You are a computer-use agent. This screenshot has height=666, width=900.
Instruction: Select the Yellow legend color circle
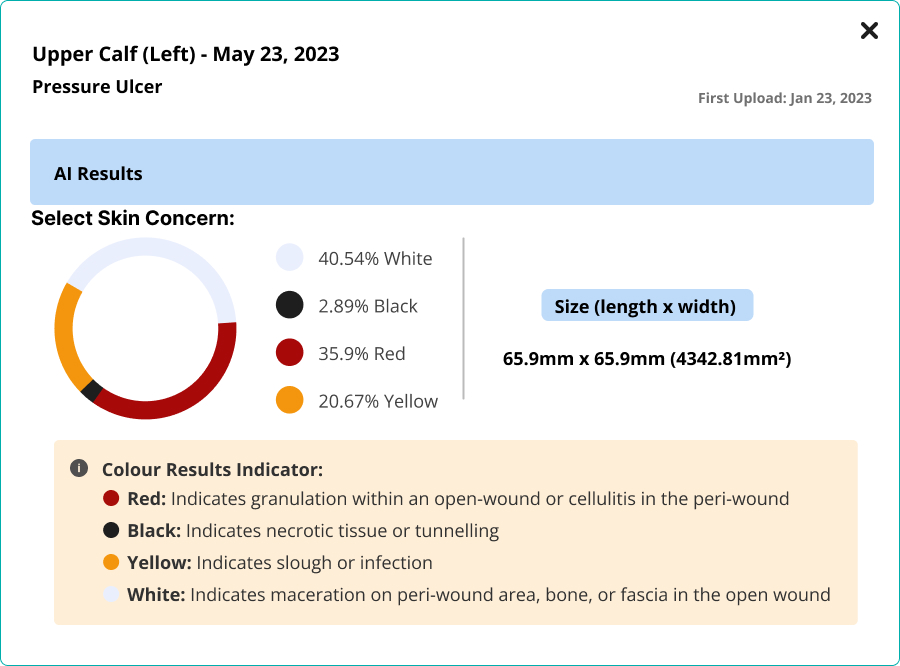coord(289,401)
